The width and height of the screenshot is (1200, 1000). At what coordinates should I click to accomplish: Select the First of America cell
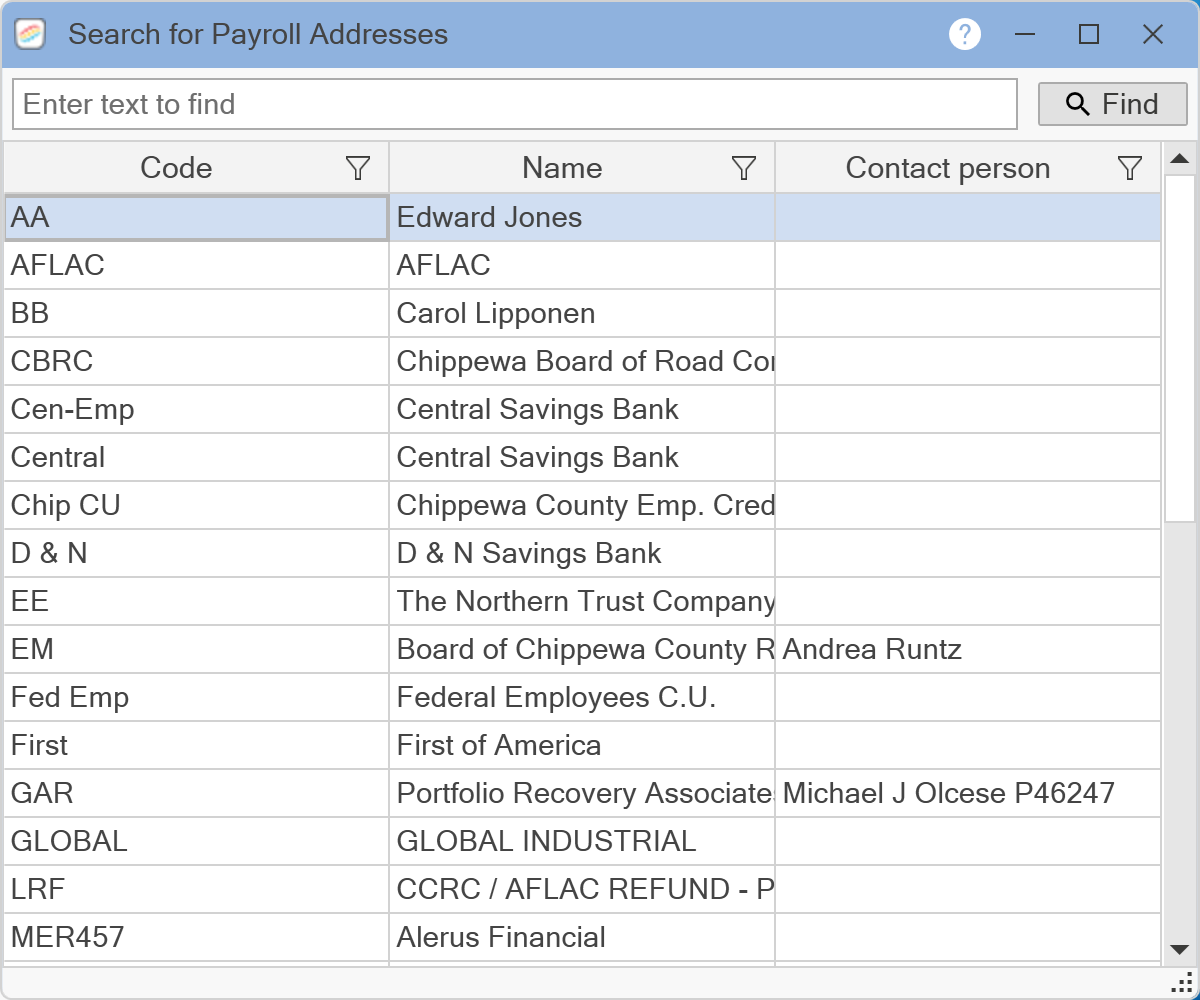tap(582, 746)
